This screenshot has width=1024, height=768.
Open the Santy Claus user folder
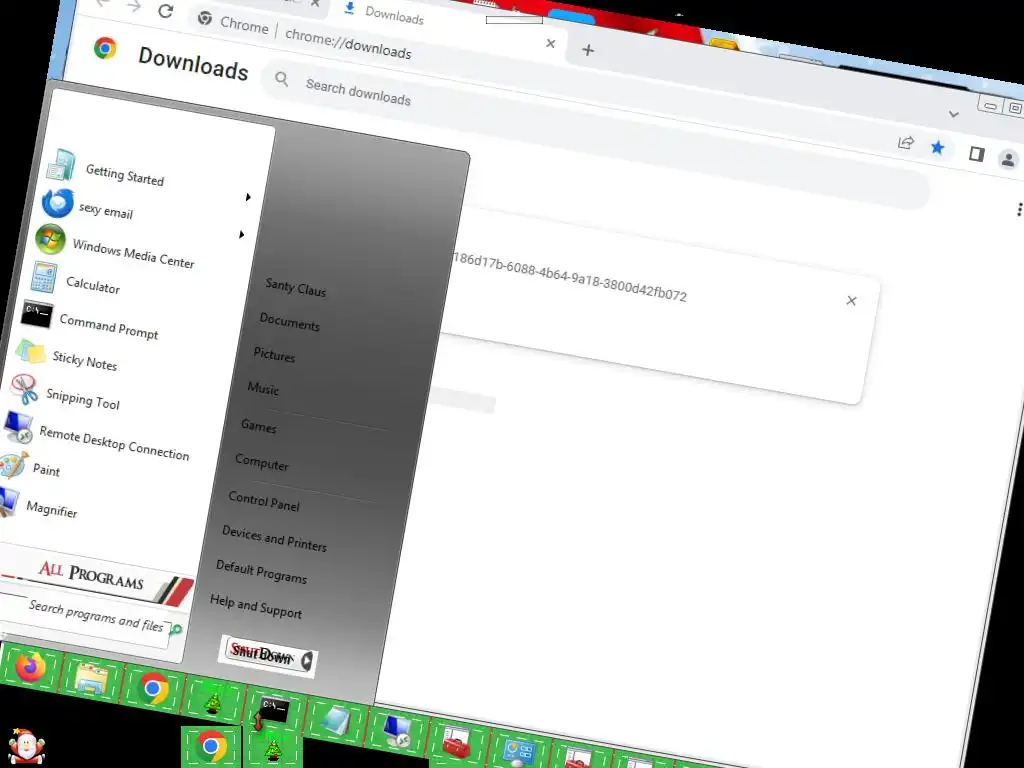coord(295,287)
